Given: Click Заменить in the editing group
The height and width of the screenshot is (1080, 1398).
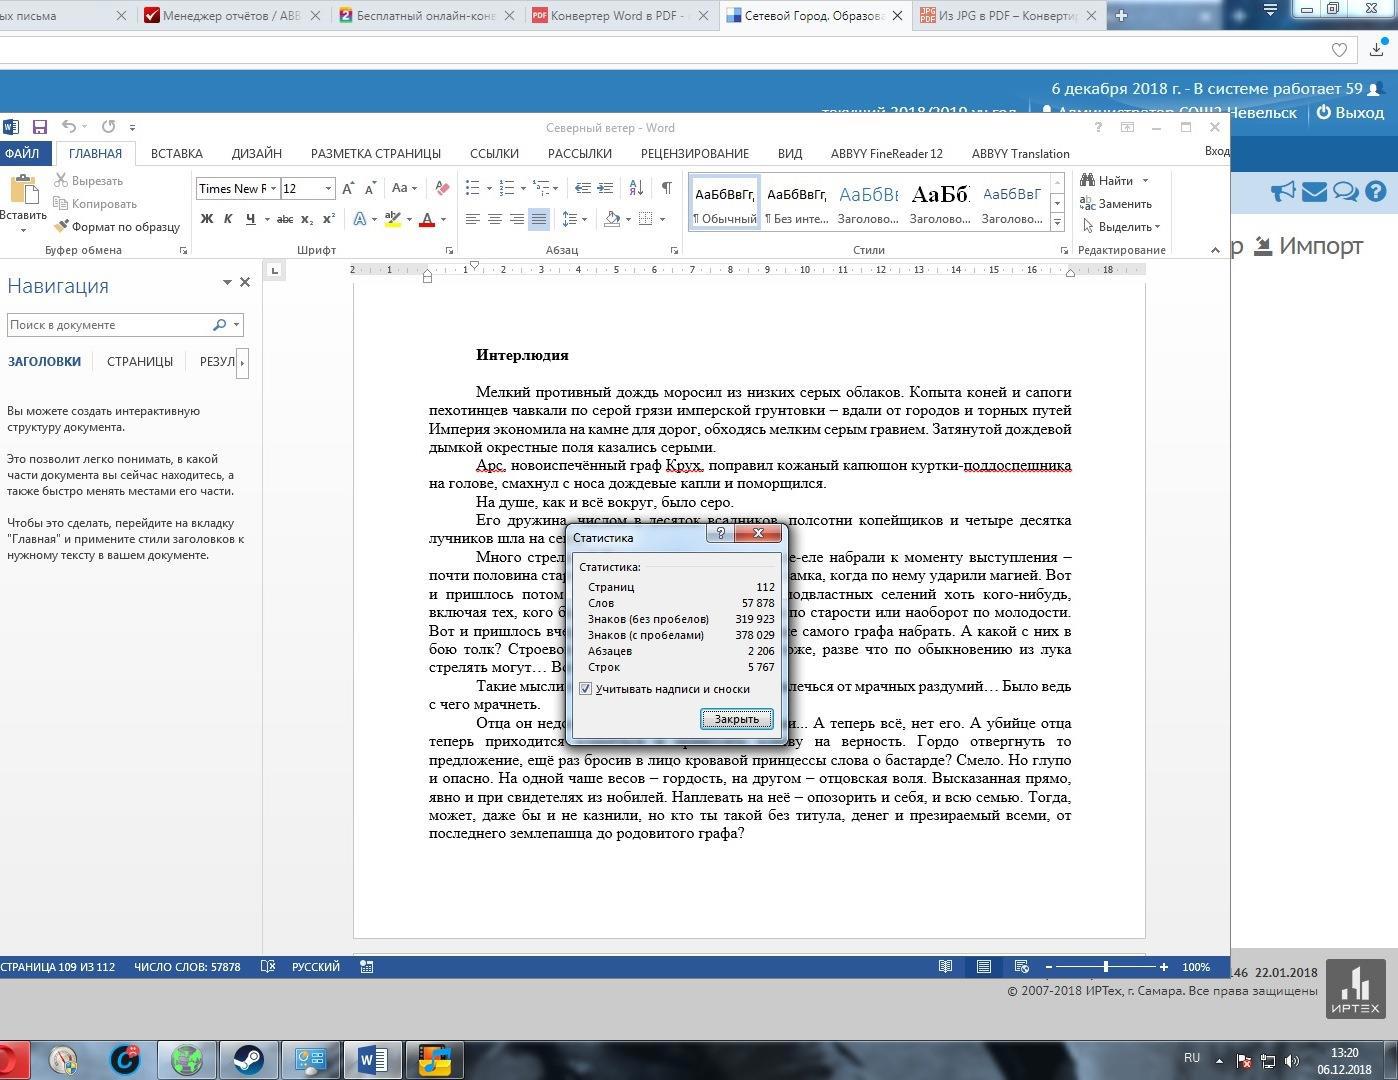Looking at the screenshot, I should tap(1117, 204).
